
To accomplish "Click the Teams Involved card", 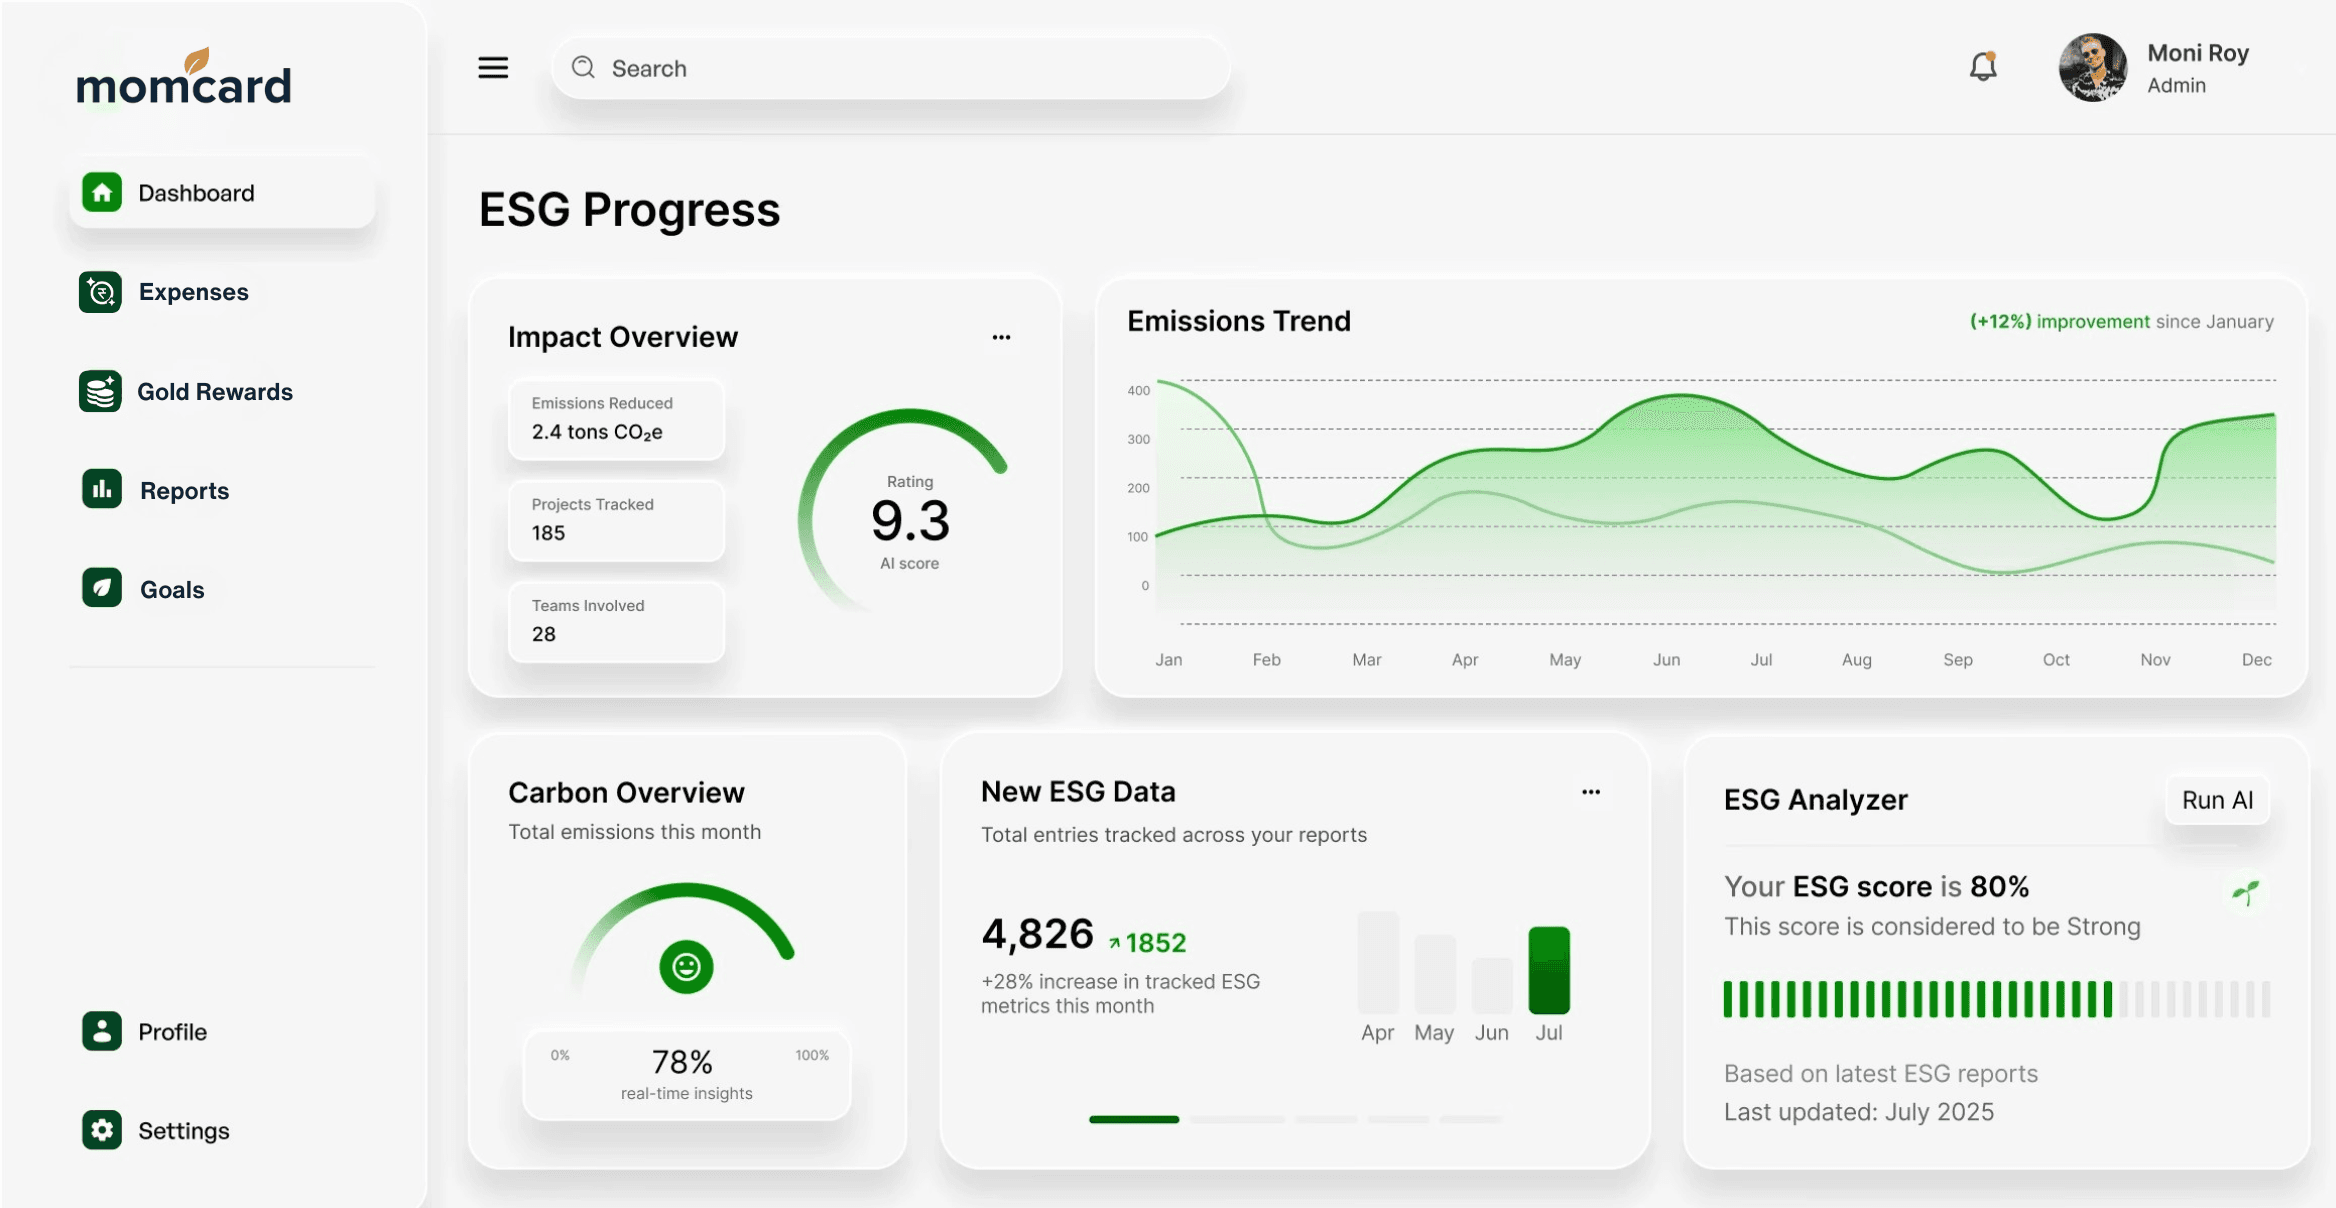I will pos(616,621).
